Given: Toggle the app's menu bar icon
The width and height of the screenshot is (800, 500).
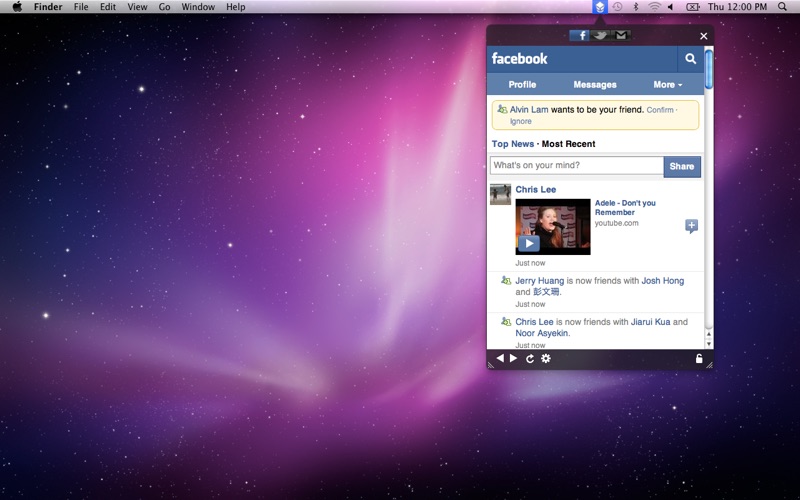Looking at the screenshot, I should [x=599, y=7].
